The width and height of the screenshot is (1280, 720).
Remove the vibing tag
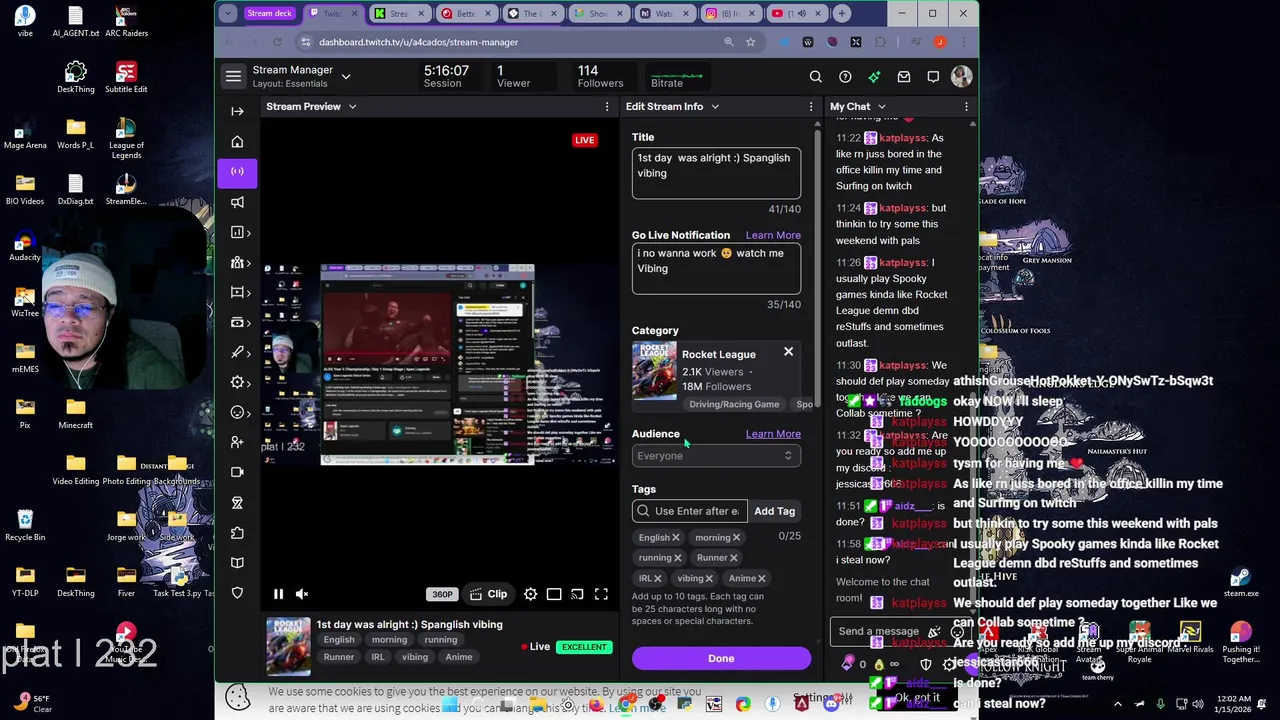point(709,578)
